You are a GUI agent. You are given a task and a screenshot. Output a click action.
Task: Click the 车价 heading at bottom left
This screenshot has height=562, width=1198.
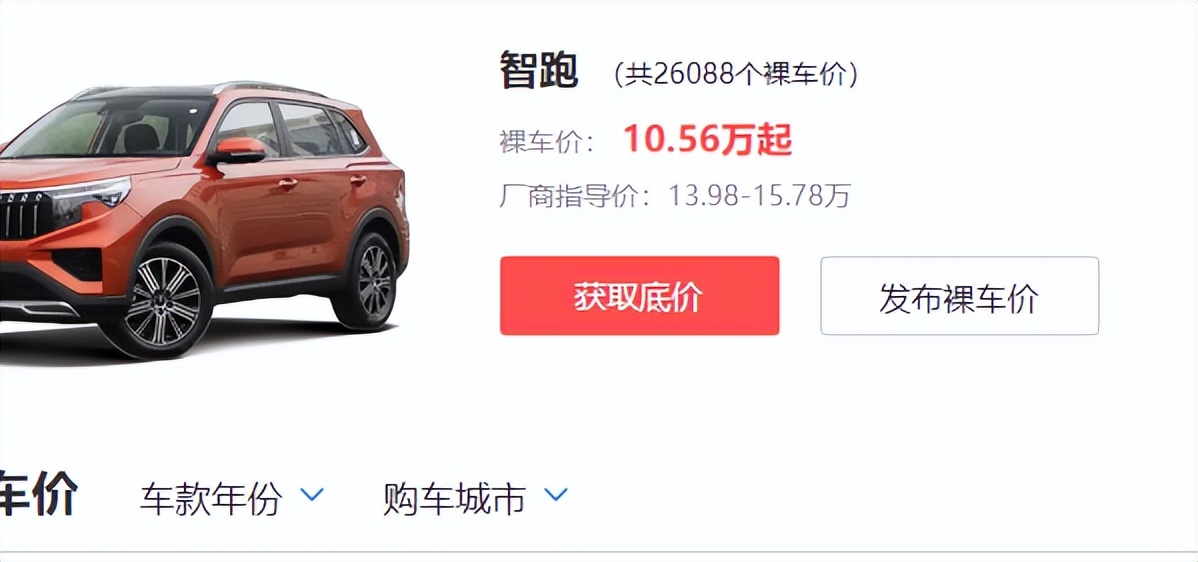click(38, 495)
